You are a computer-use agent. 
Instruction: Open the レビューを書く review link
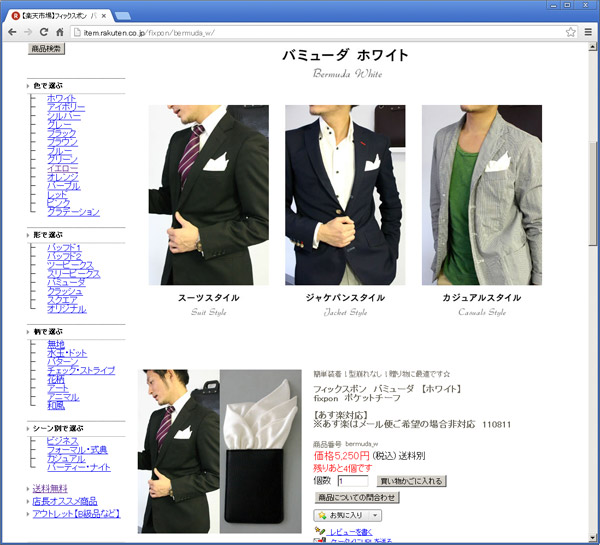351,532
